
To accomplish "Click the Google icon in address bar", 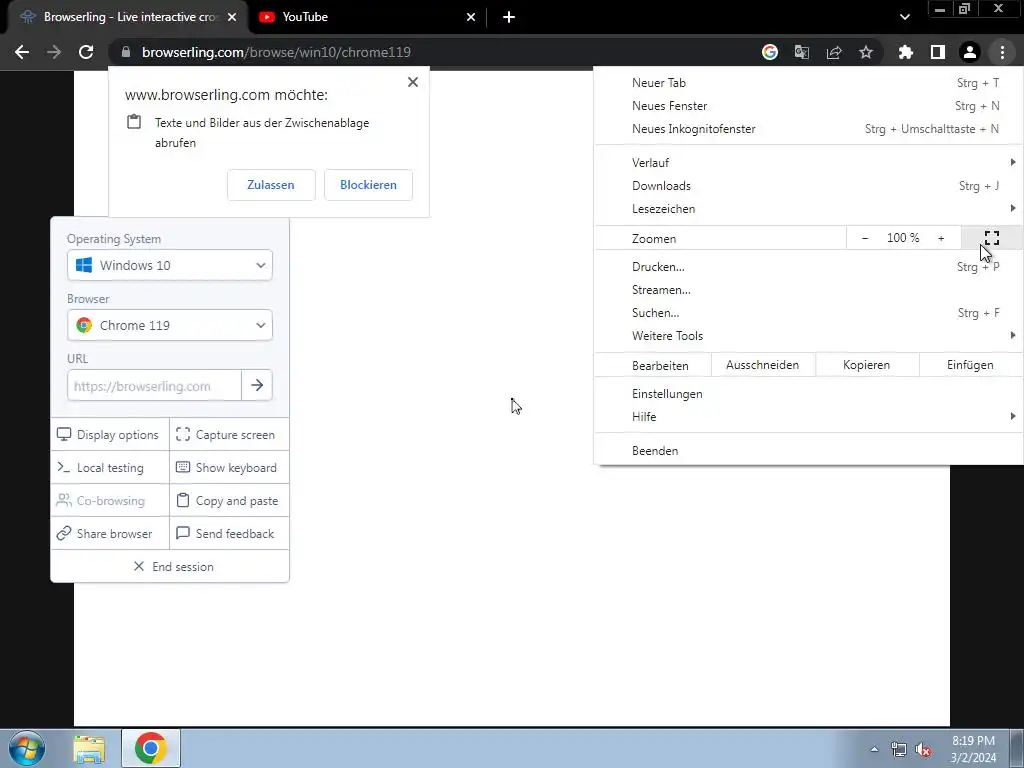I will point(770,52).
